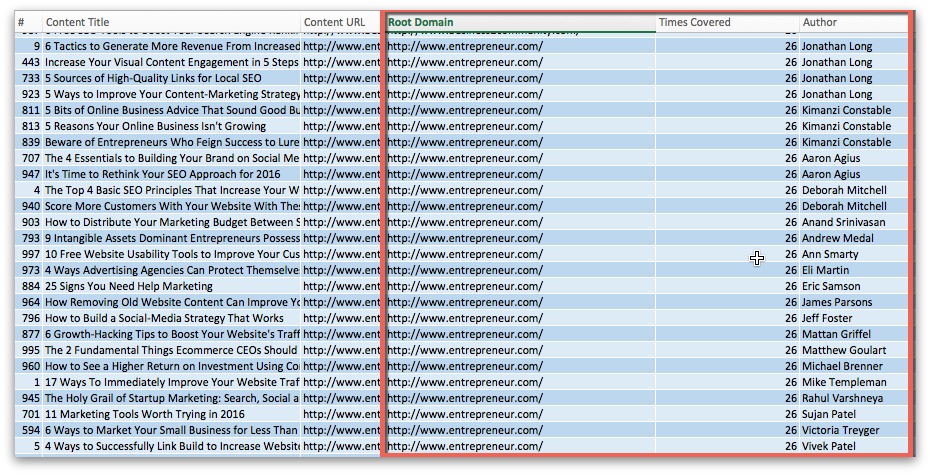Click author cell Michael Brenner
Screen dimensions: 930x475
tap(853, 366)
